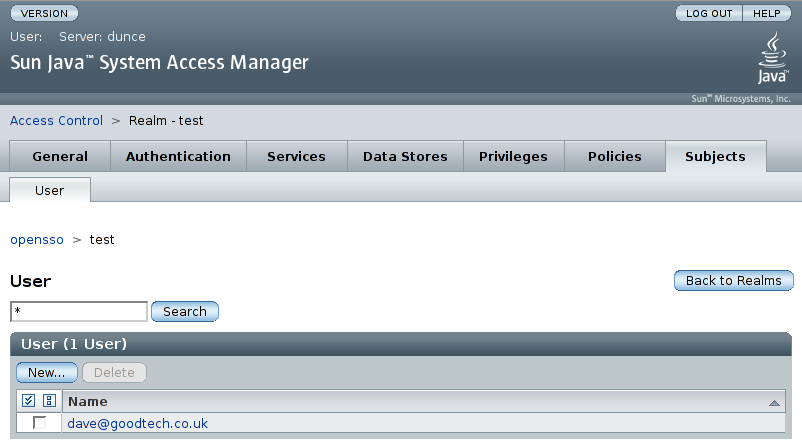Image resolution: width=802 pixels, height=446 pixels.
Task: Open the opensso breadcrumb link
Action: tap(37, 240)
